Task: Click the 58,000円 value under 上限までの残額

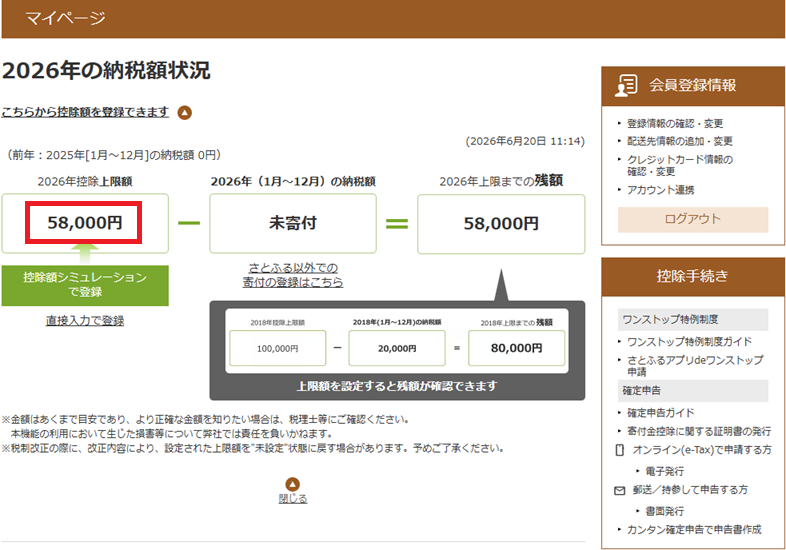Action: pos(501,224)
